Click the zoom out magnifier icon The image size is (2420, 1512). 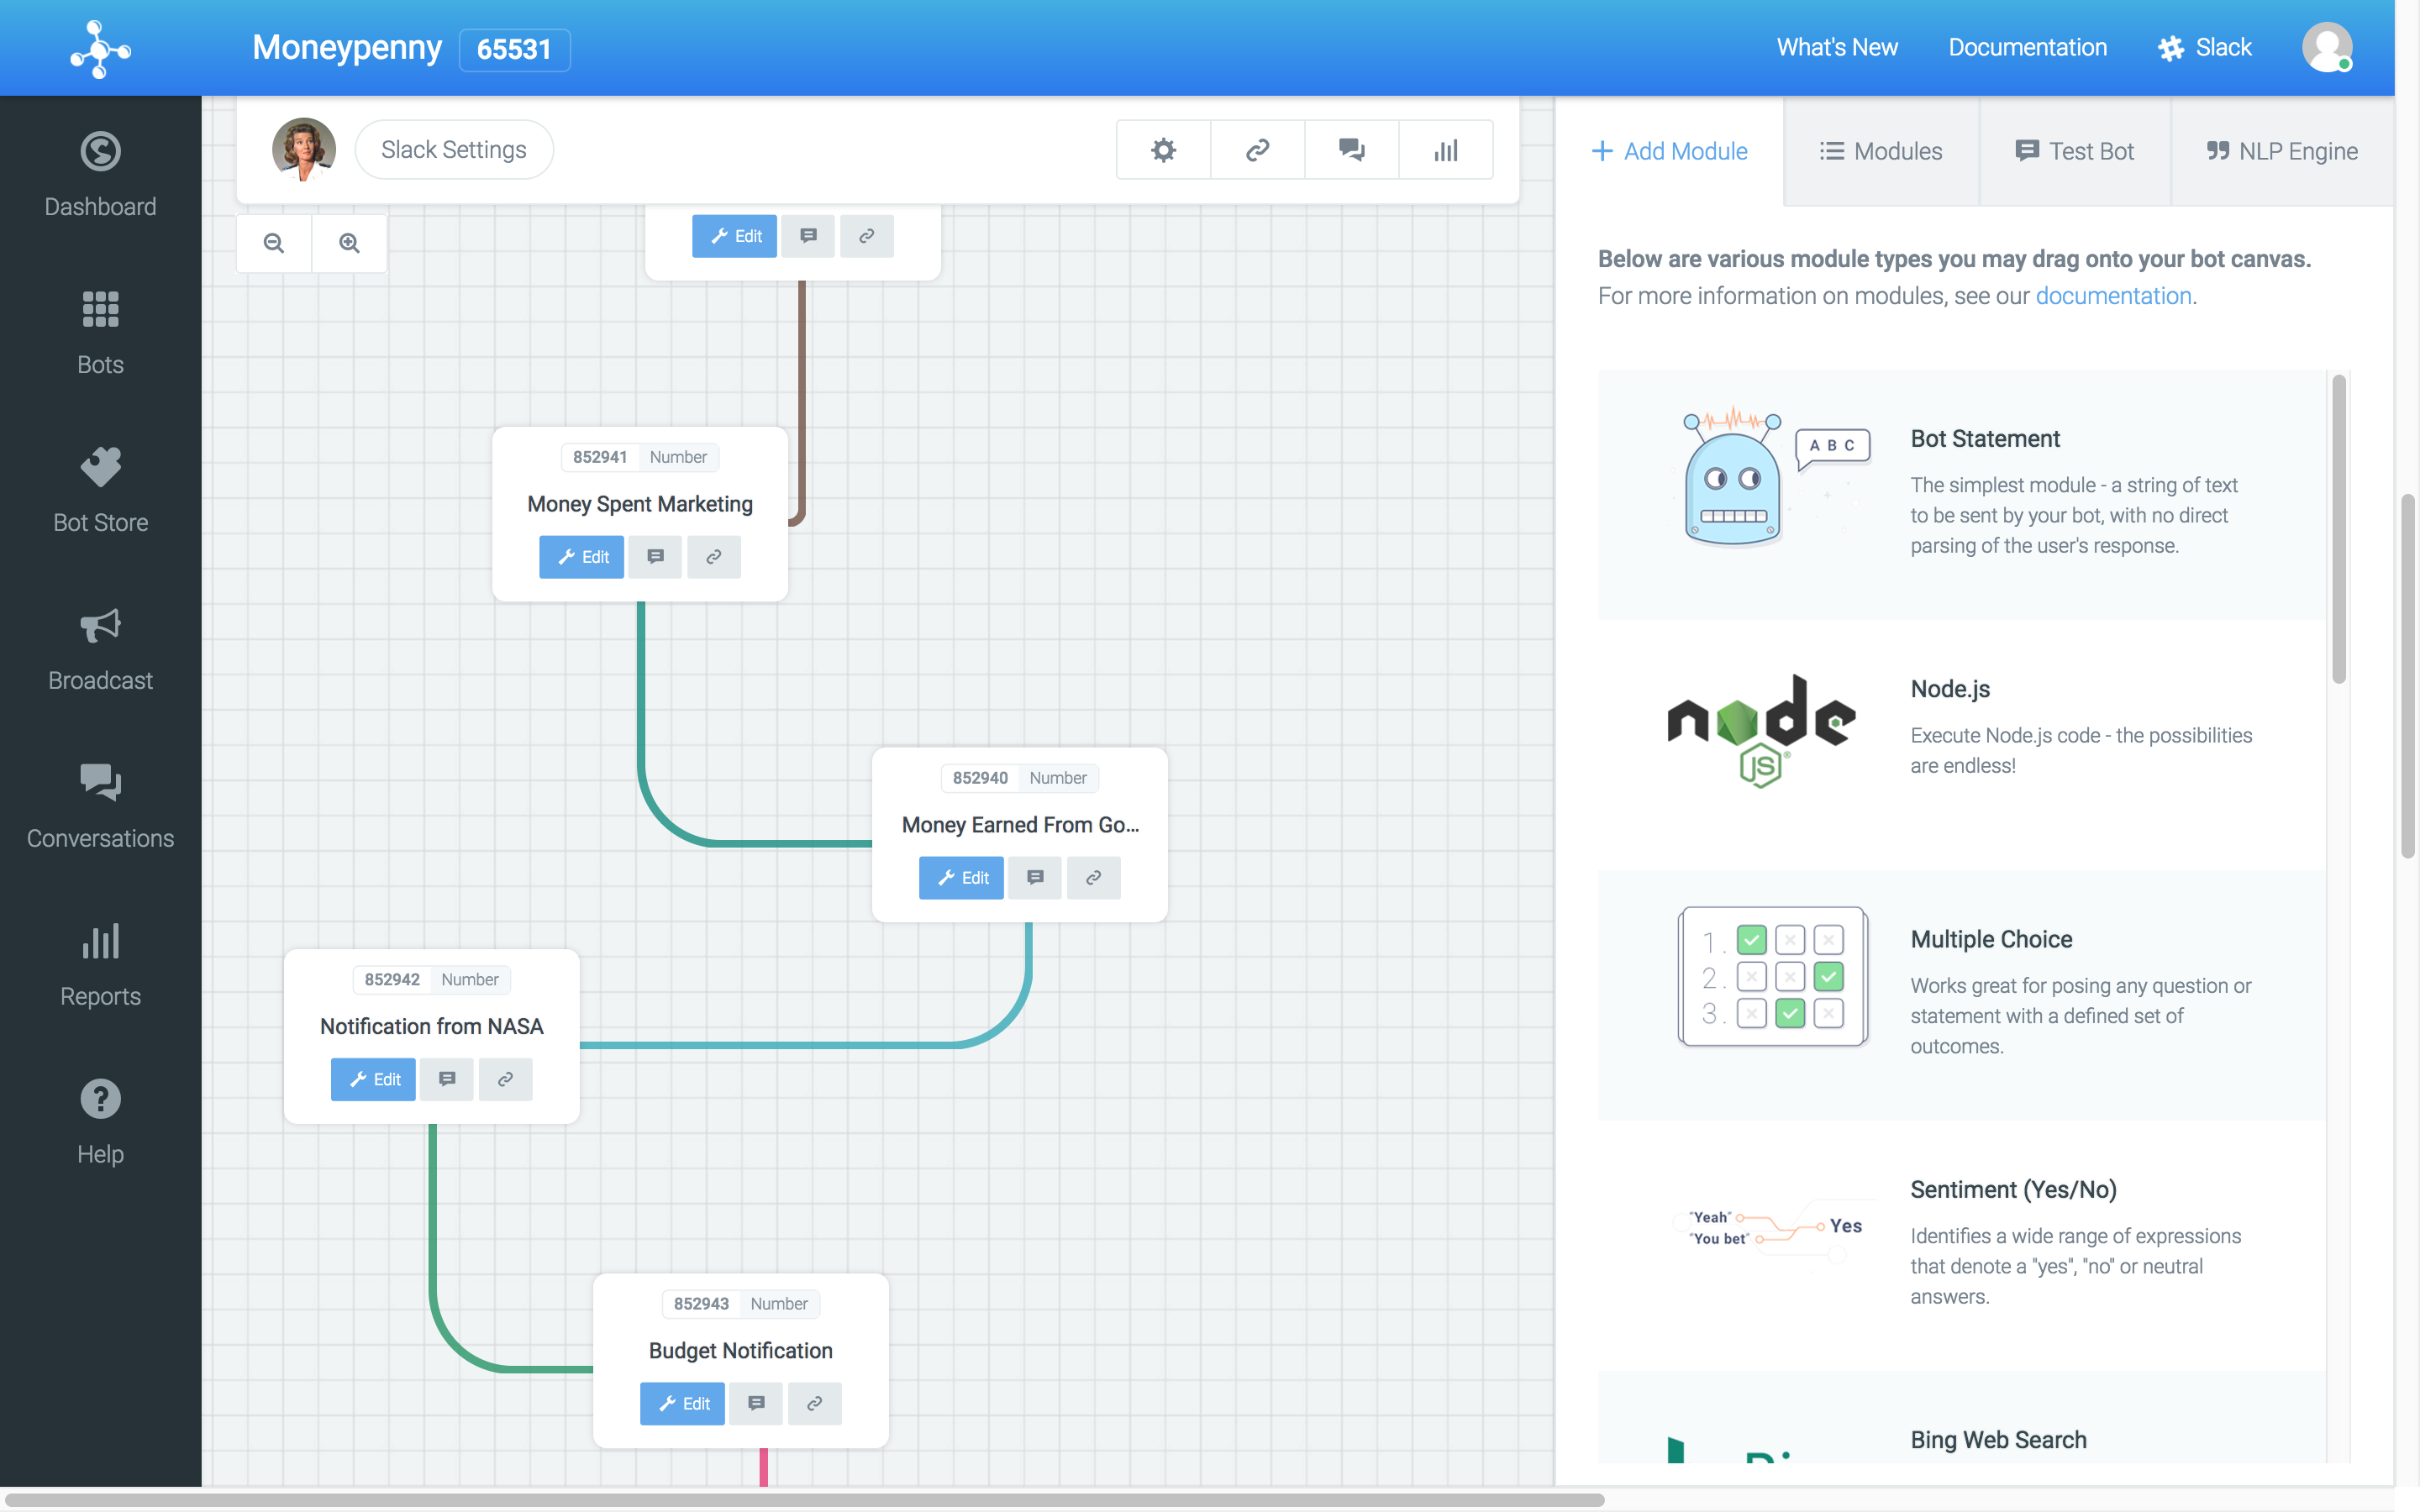pyautogui.click(x=273, y=243)
